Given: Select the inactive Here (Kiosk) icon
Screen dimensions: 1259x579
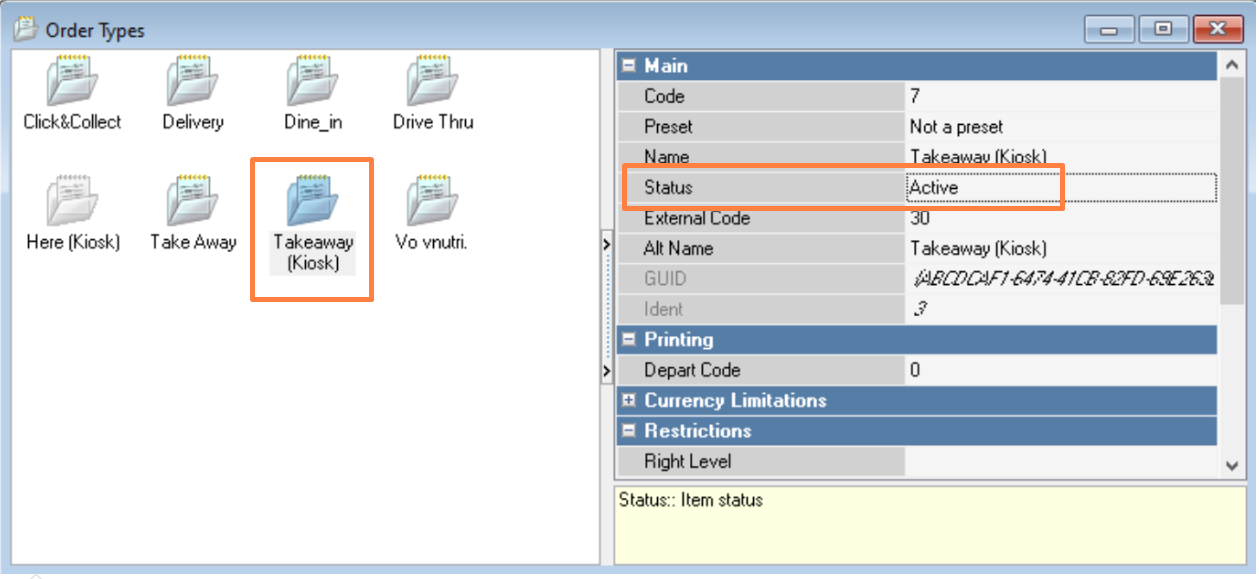Looking at the screenshot, I should click(x=72, y=200).
